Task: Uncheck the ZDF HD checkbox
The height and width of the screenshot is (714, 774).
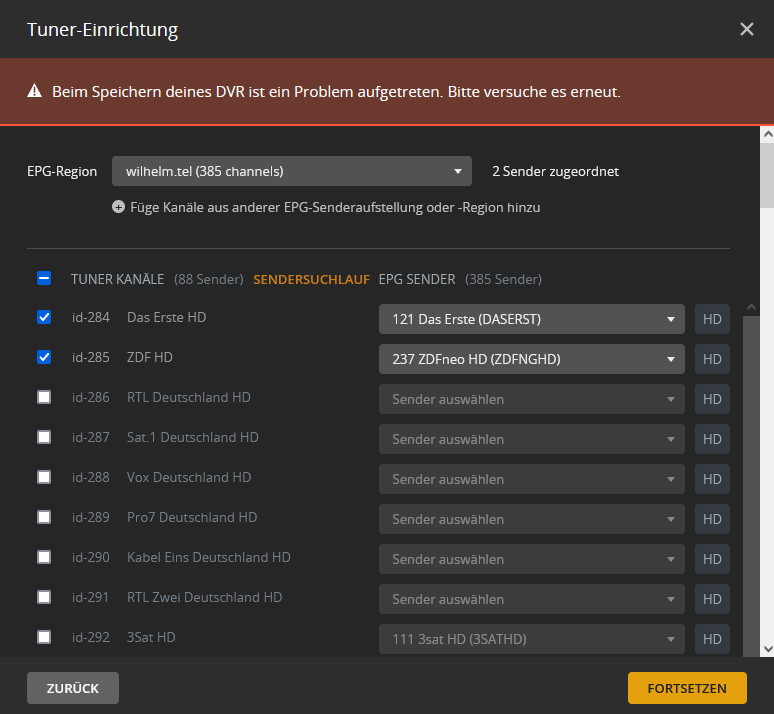Action: [44, 357]
